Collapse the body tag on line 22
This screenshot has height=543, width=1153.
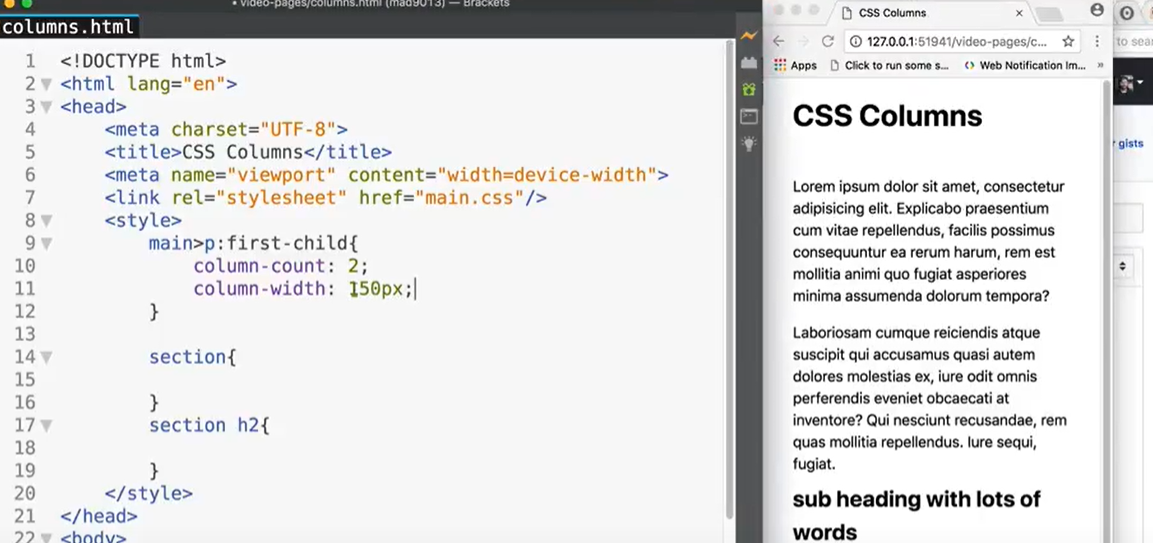click(46, 537)
